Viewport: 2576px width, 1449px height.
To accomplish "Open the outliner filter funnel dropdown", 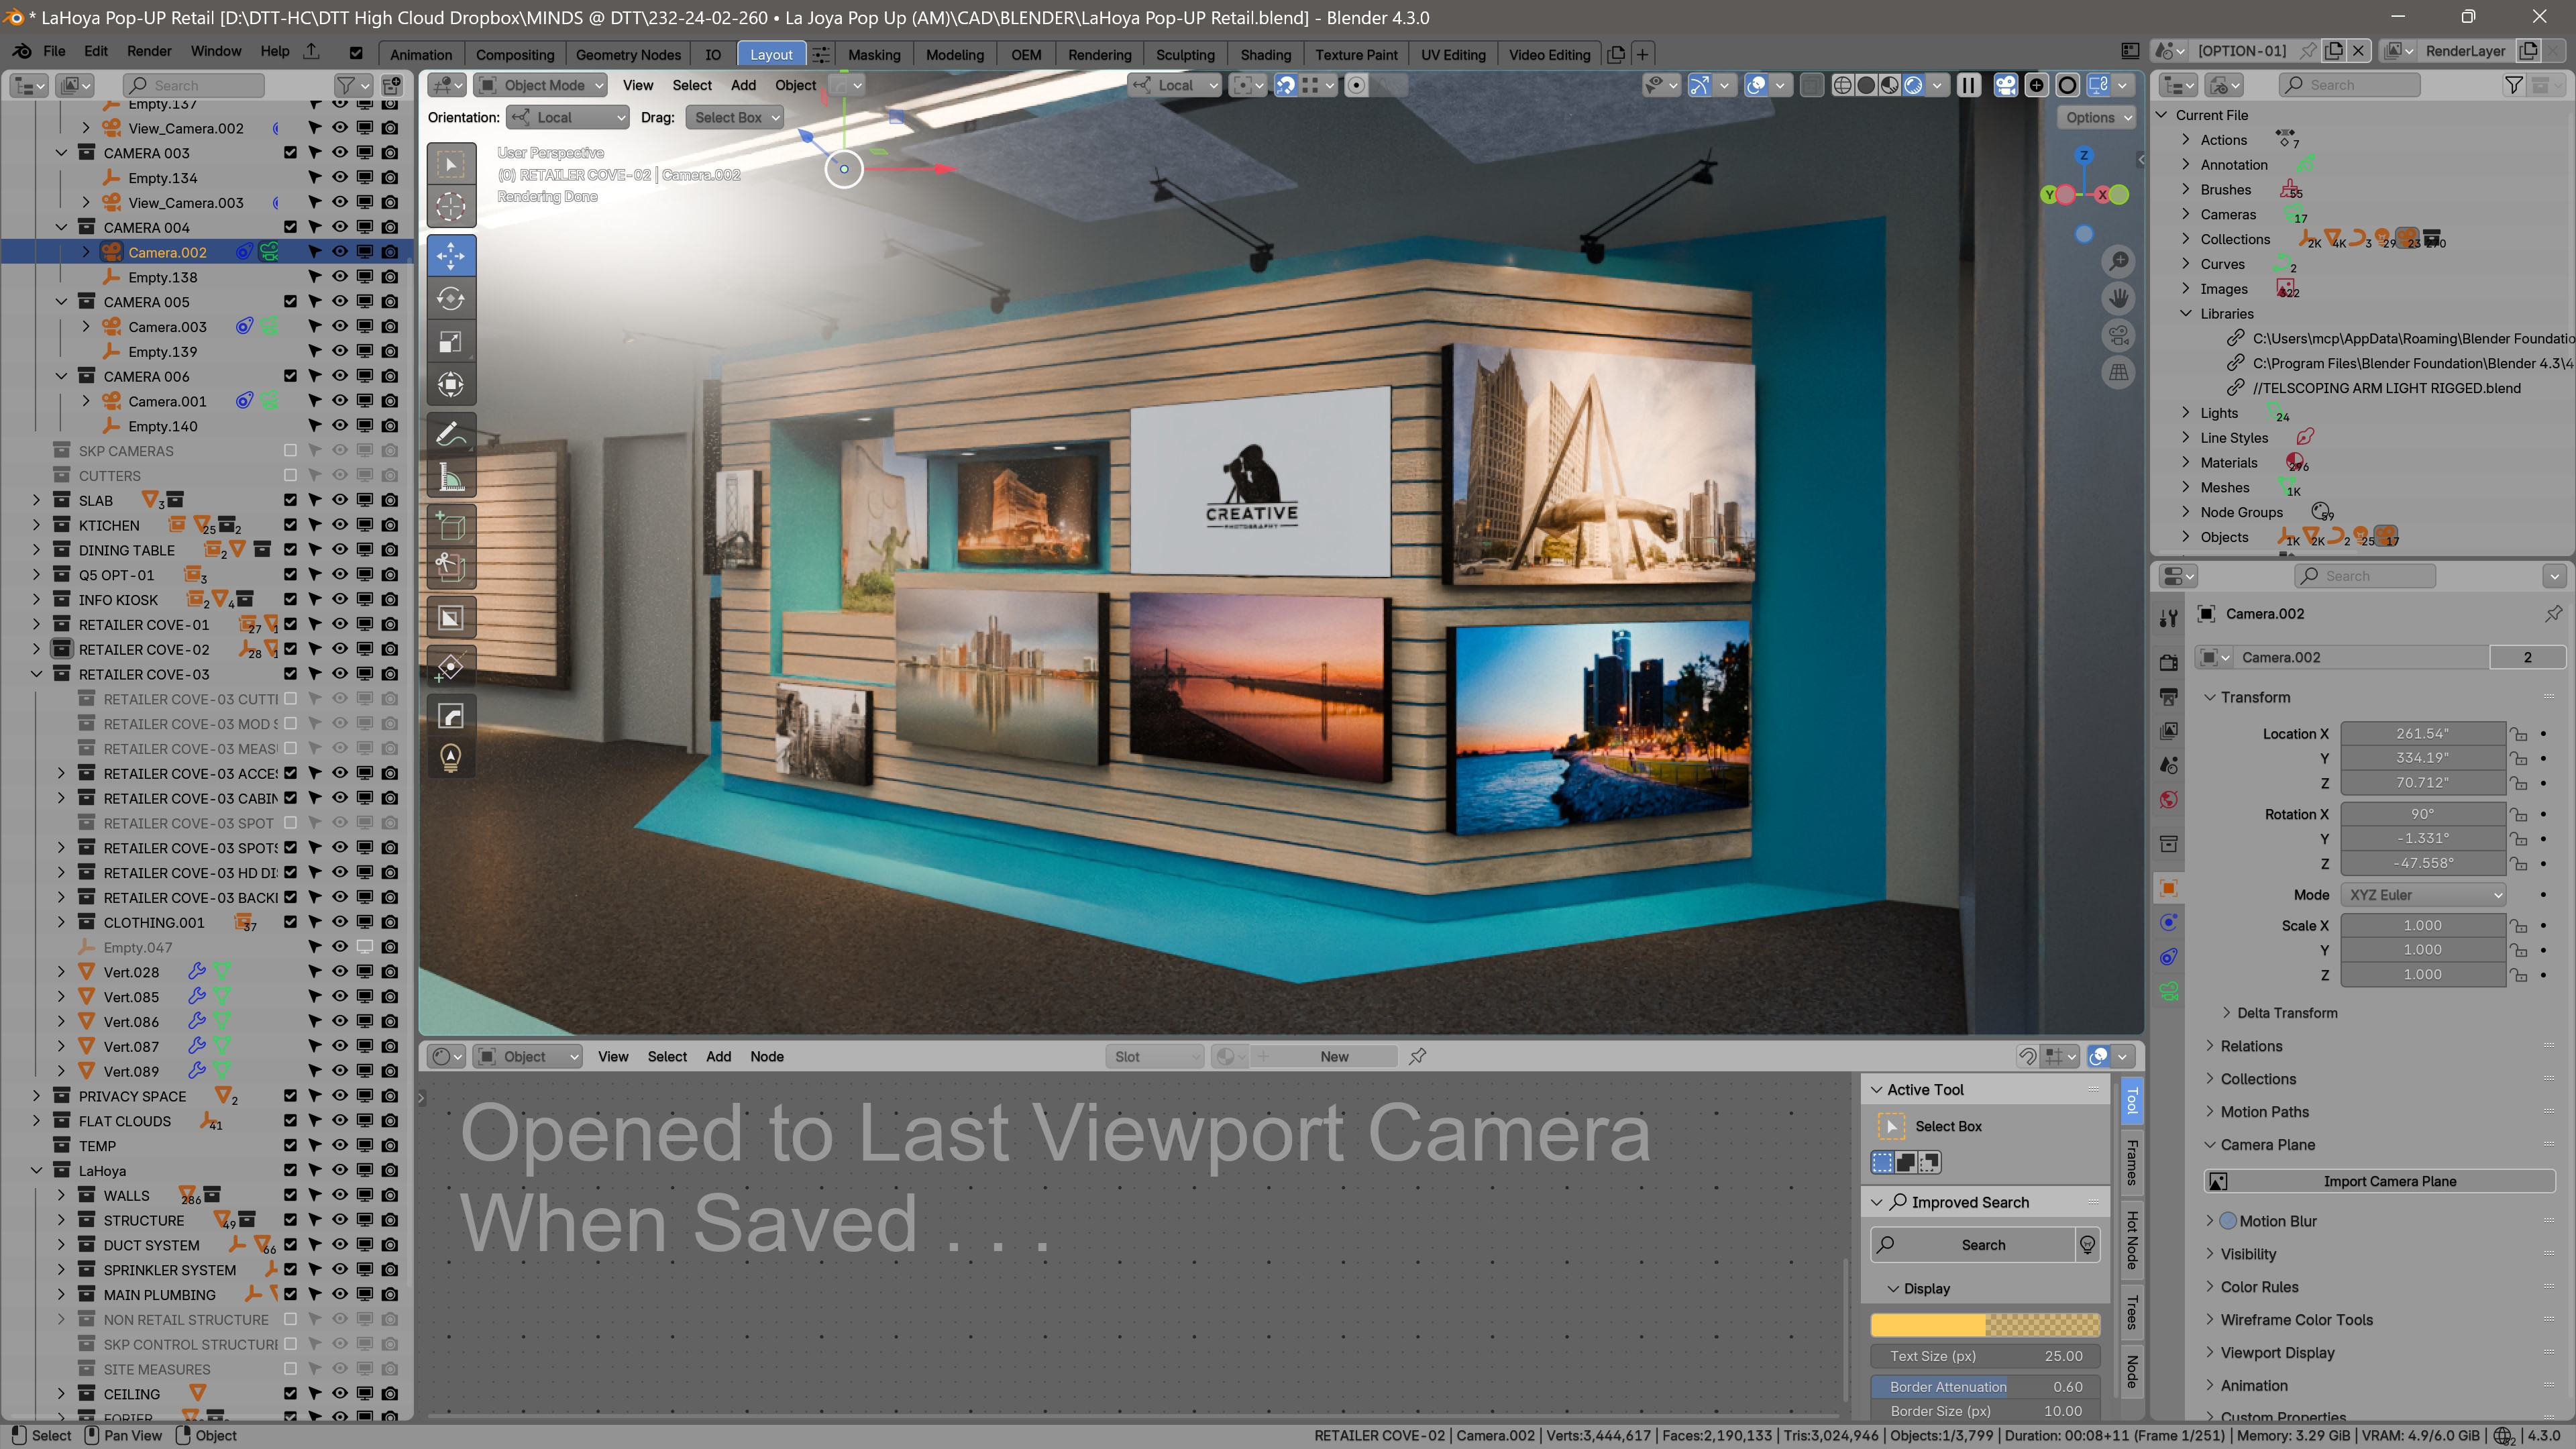I will (x=353, y=85).
